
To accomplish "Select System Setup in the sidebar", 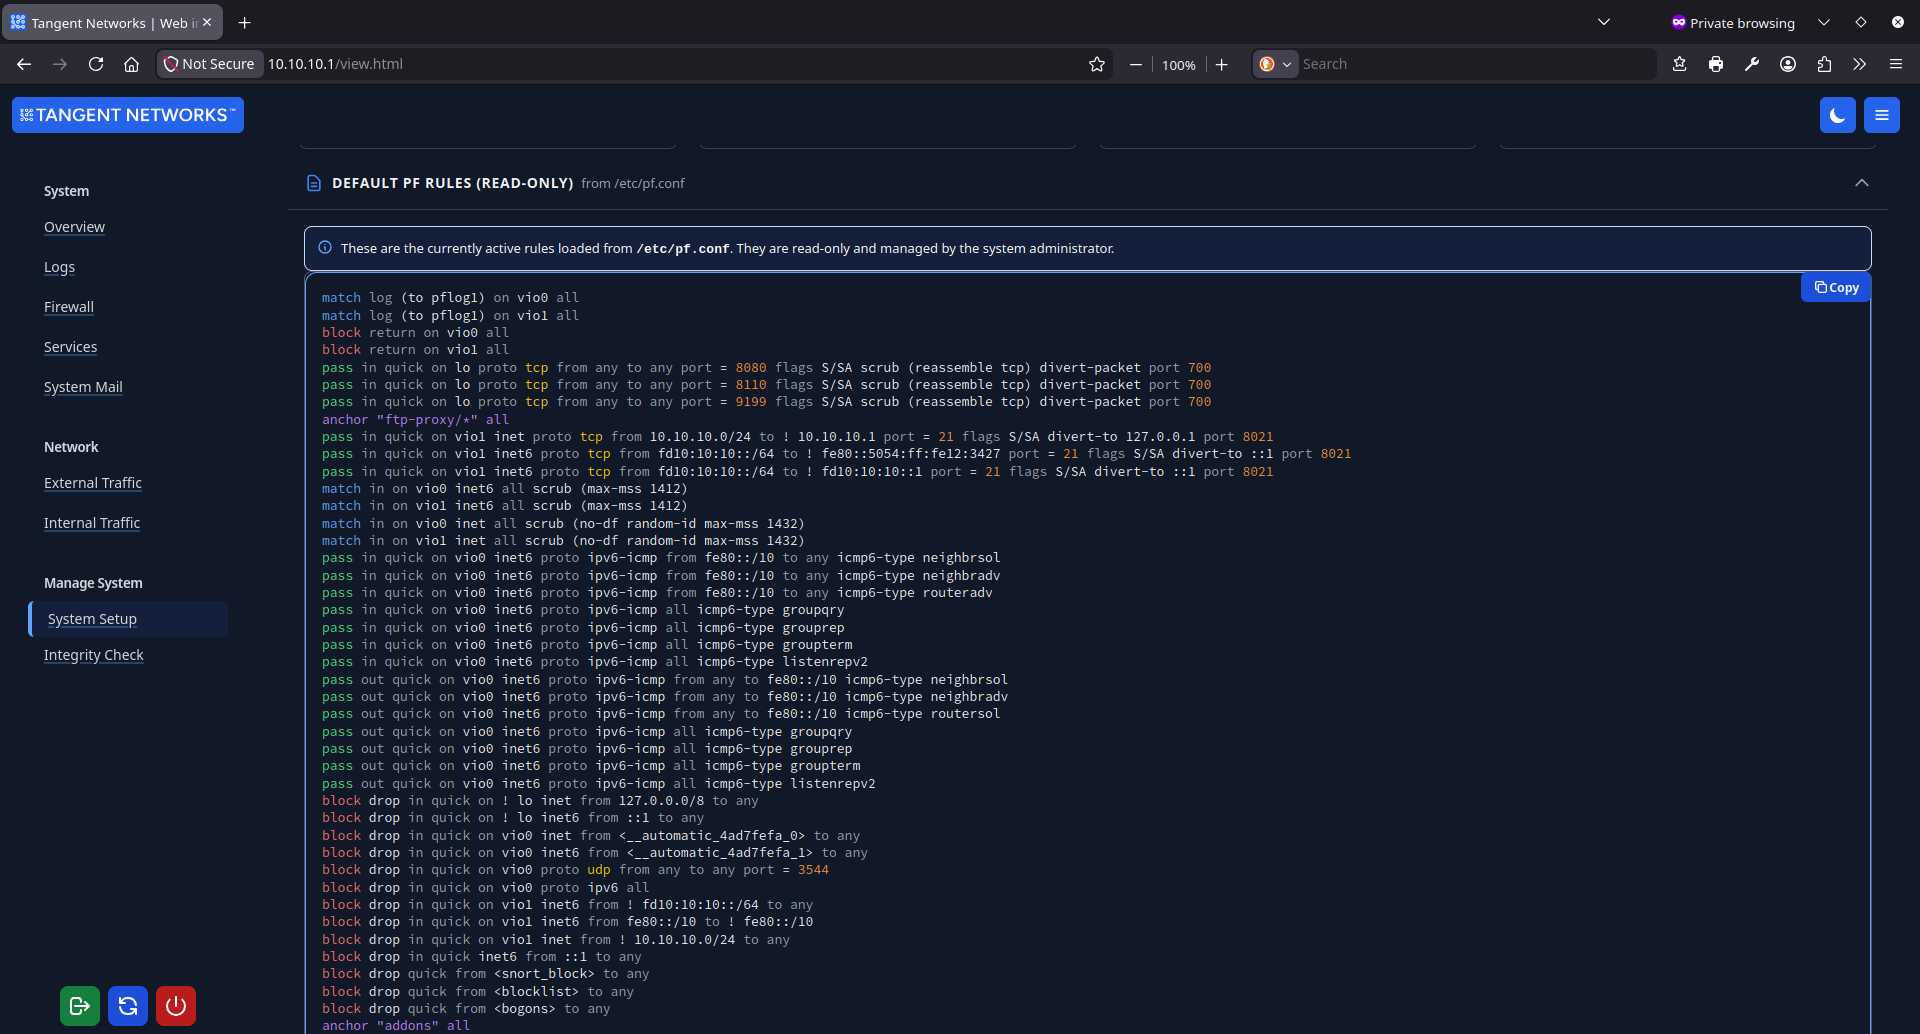I will point(92,618).
